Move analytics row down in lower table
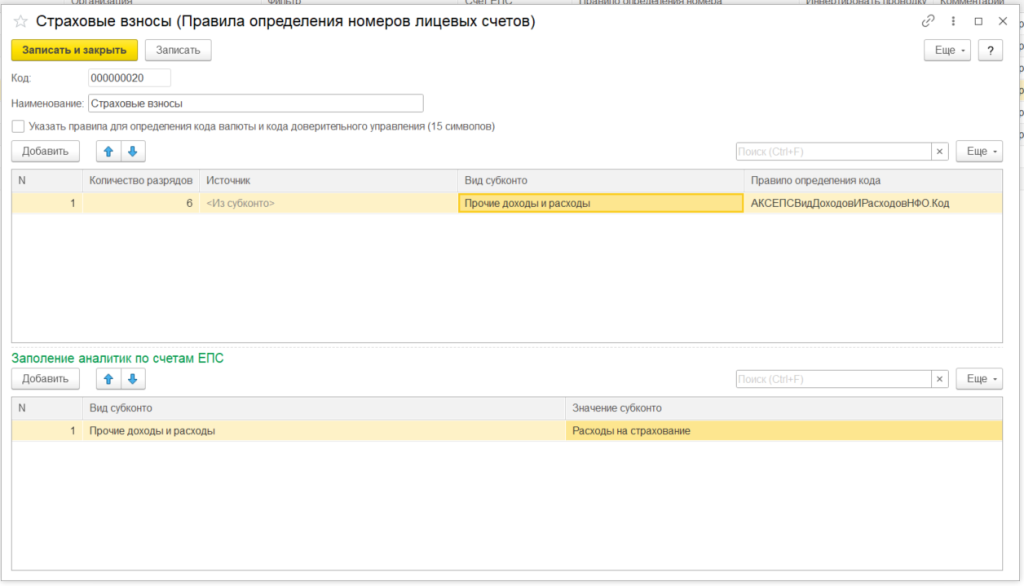Viewport: 1024px width, 586px height. [x=132, y=379]
